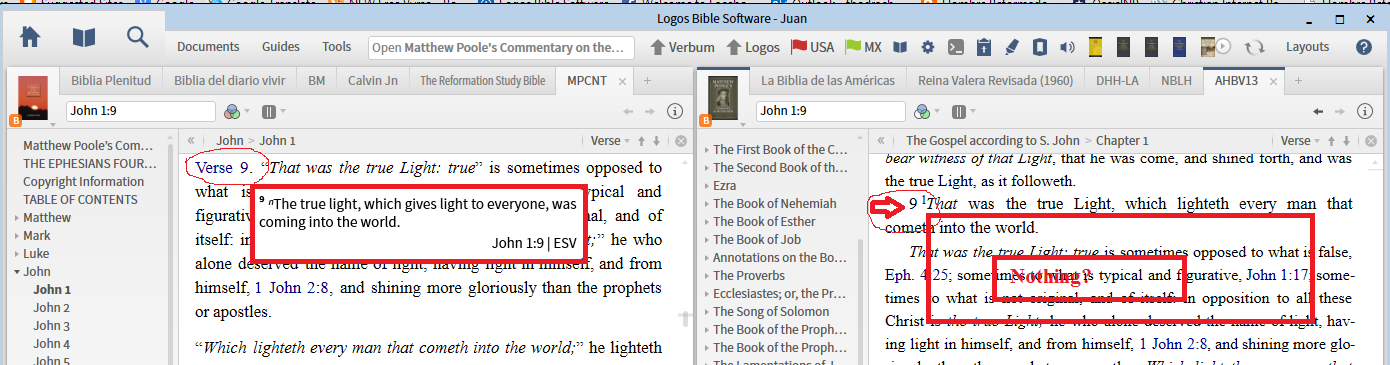1390x365 pixels.
Task: Open the Search magnifier icon
Action: click(138, 37)
